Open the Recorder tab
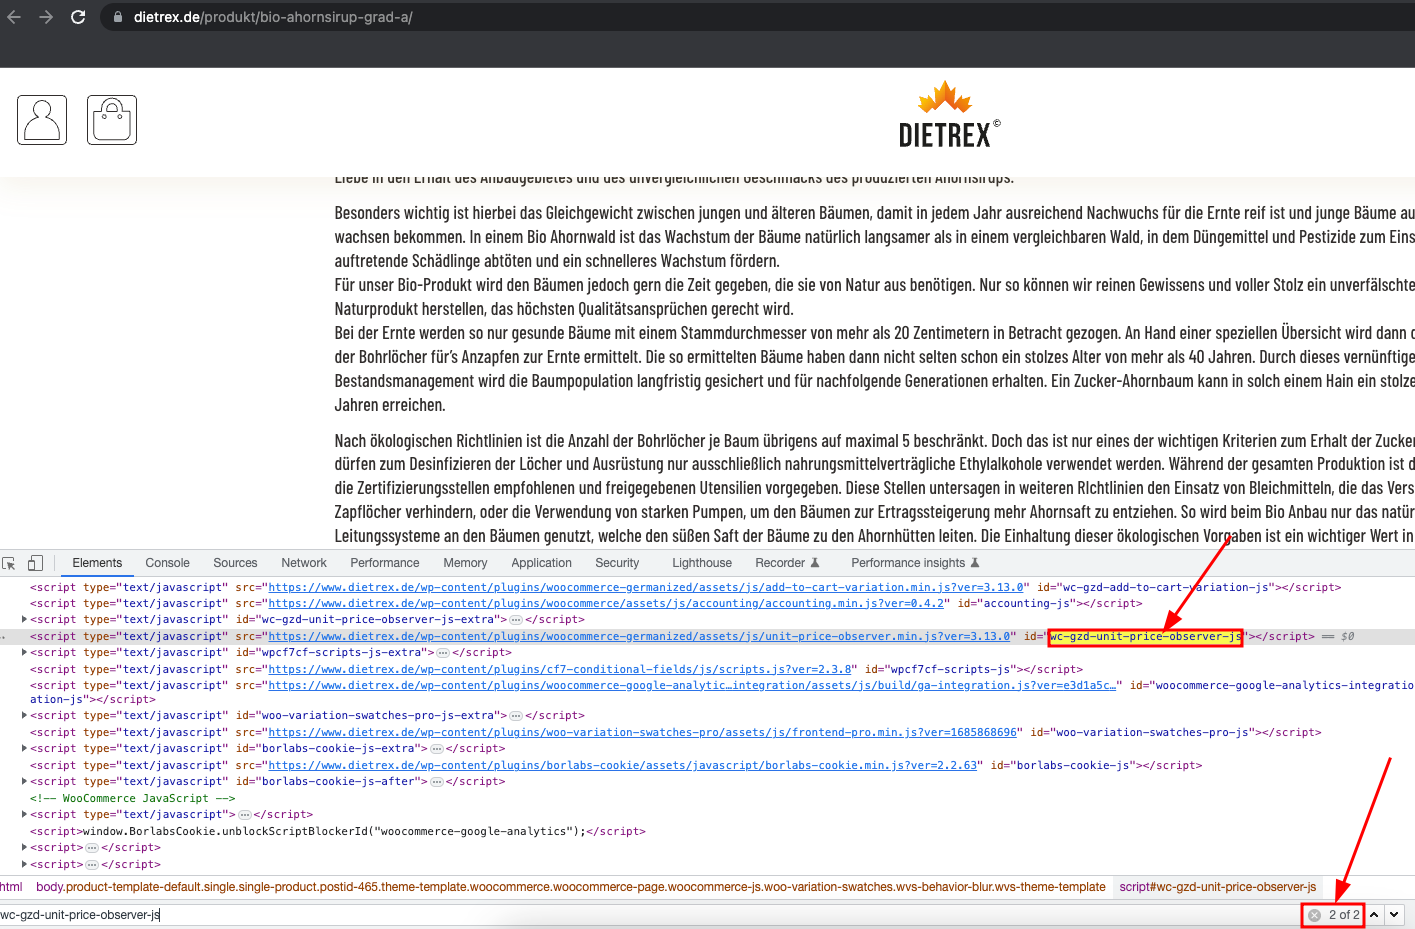The width and height of the screenshot is (1415, 929). 787,563
